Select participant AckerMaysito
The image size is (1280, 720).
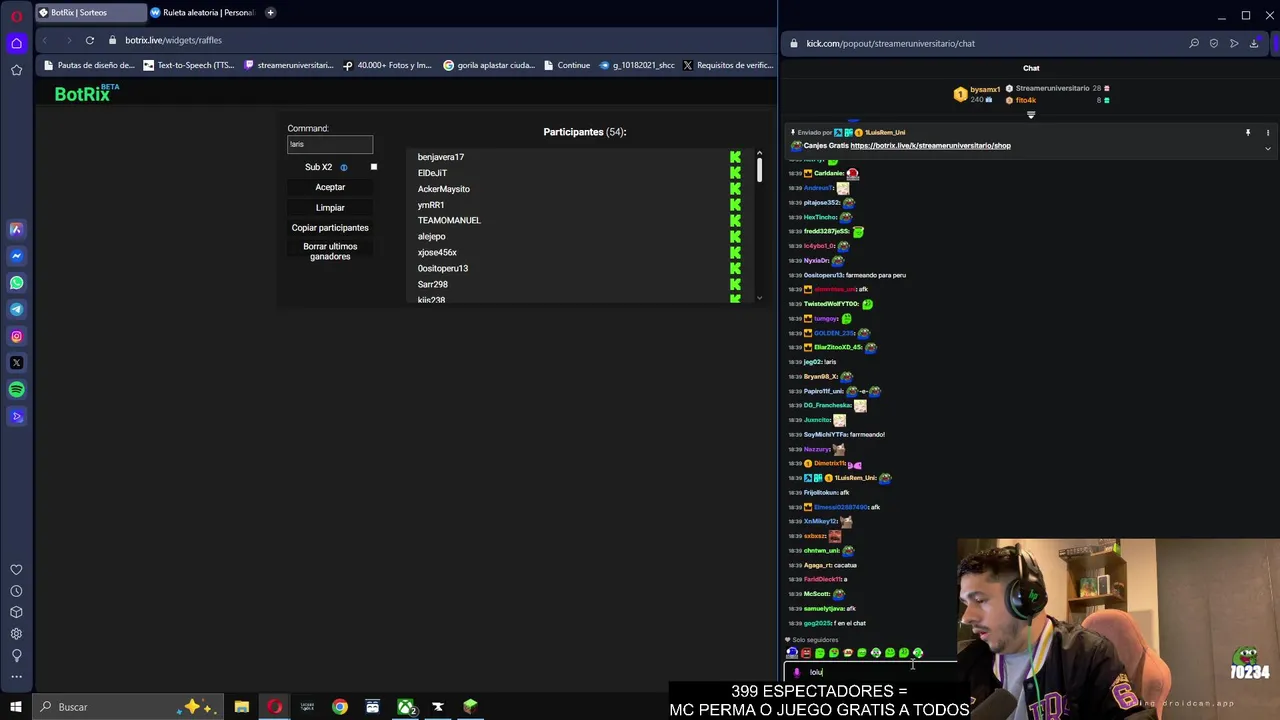tap(444, 189)
